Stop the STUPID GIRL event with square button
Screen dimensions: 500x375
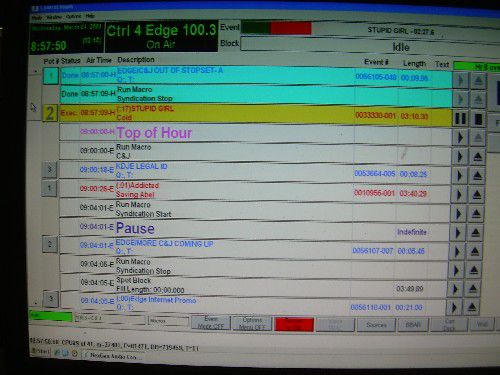coord(478,119)
